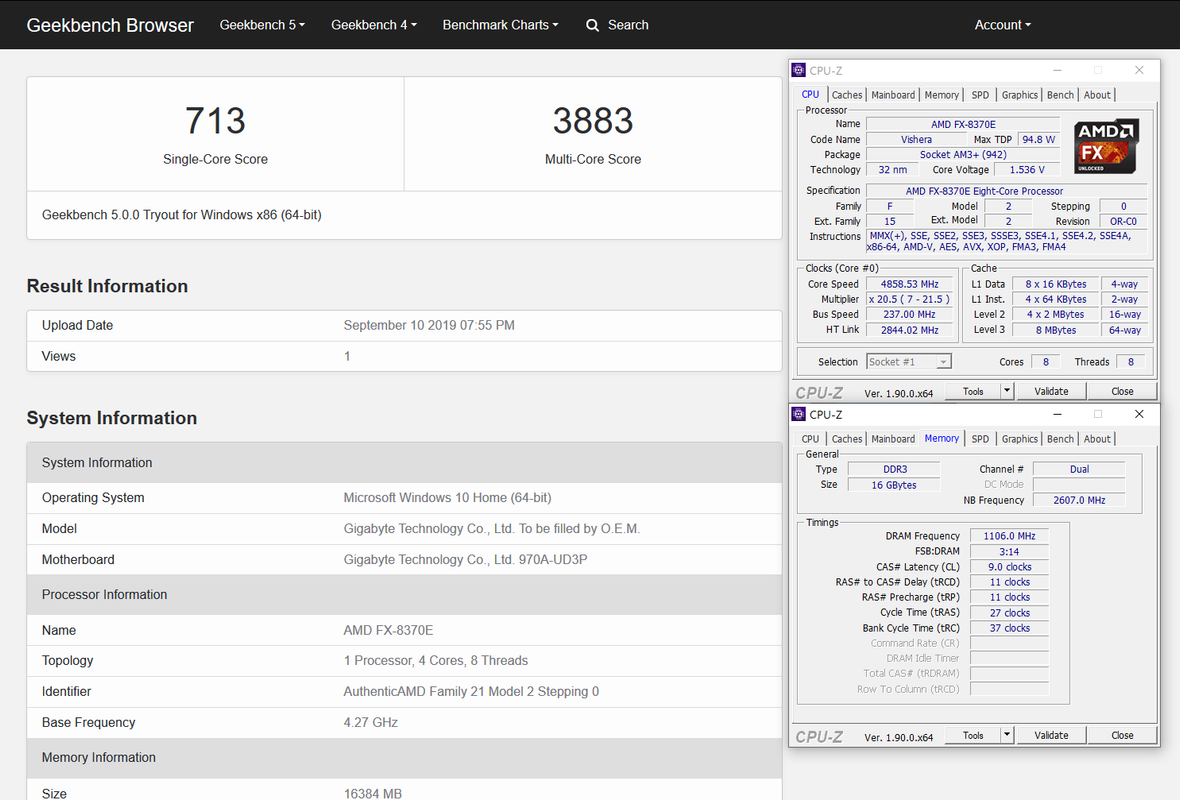The image size is (1180, 800).
Task: Close the bottom CPU-Z window via X
Action: [1139, 414]
